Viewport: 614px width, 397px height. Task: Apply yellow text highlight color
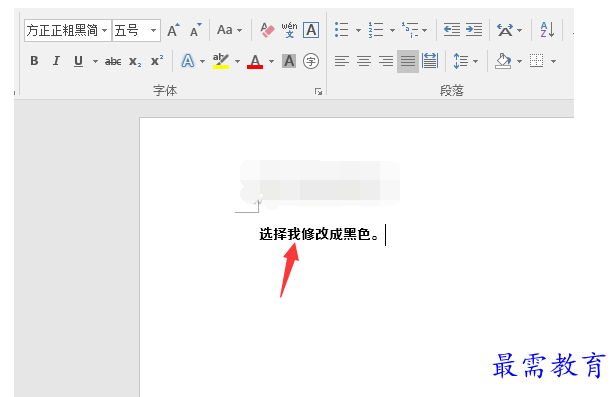click(221, 61)
